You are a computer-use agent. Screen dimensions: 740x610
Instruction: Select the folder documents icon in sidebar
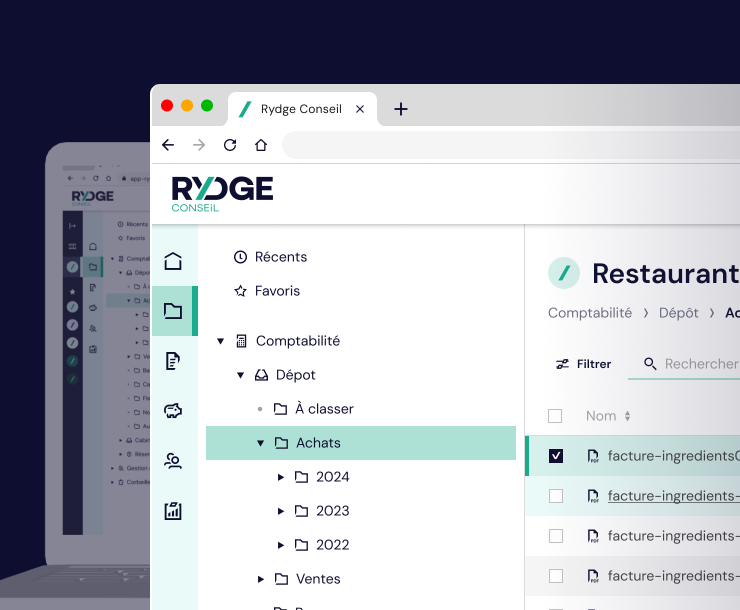click(173, 311)
